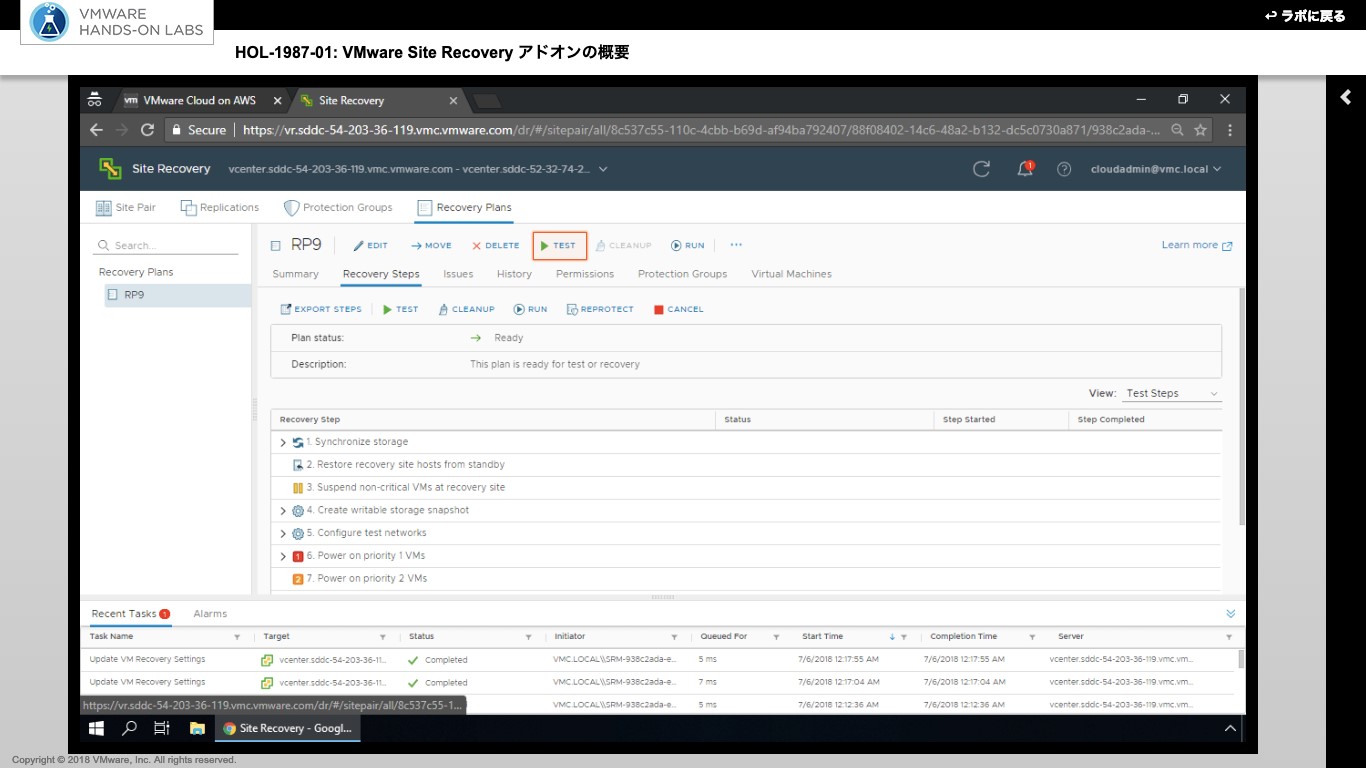
Task: Select RP9 in Recovery Plans tree
Action: click(177, 295)
